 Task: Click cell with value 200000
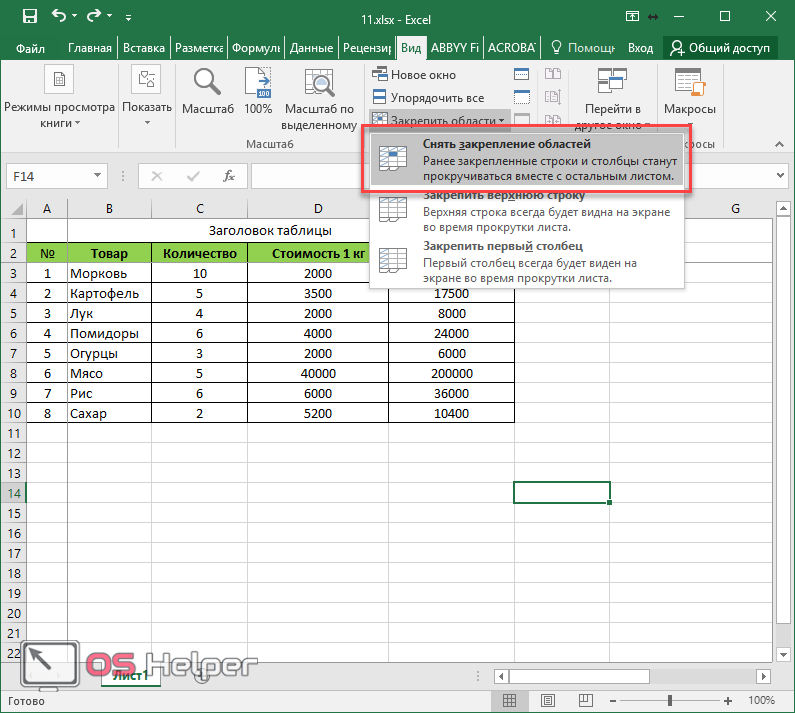pos(452,373)
